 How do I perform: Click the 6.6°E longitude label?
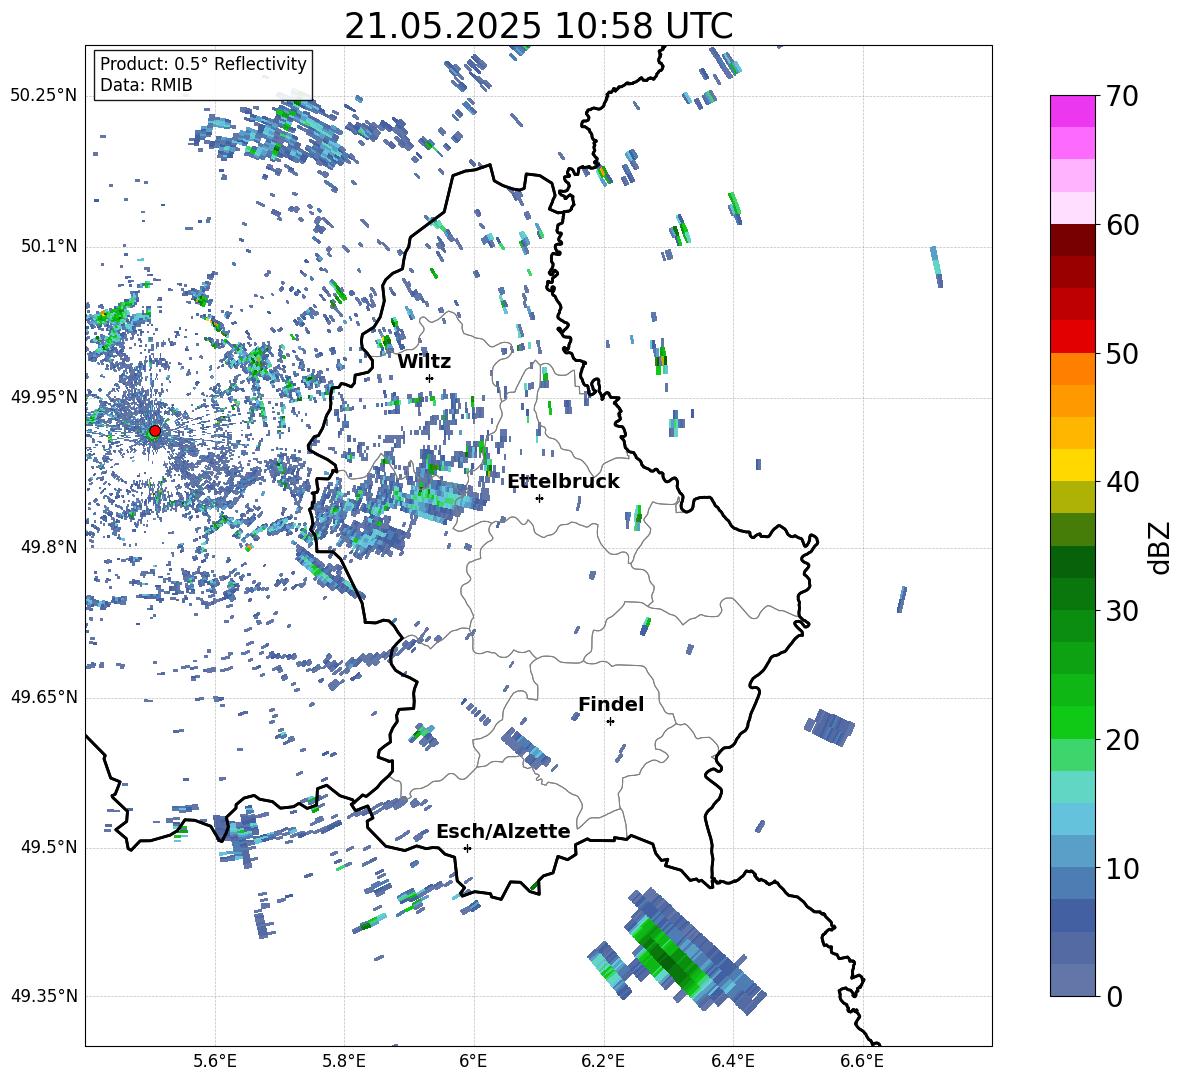click(862, 1061)
